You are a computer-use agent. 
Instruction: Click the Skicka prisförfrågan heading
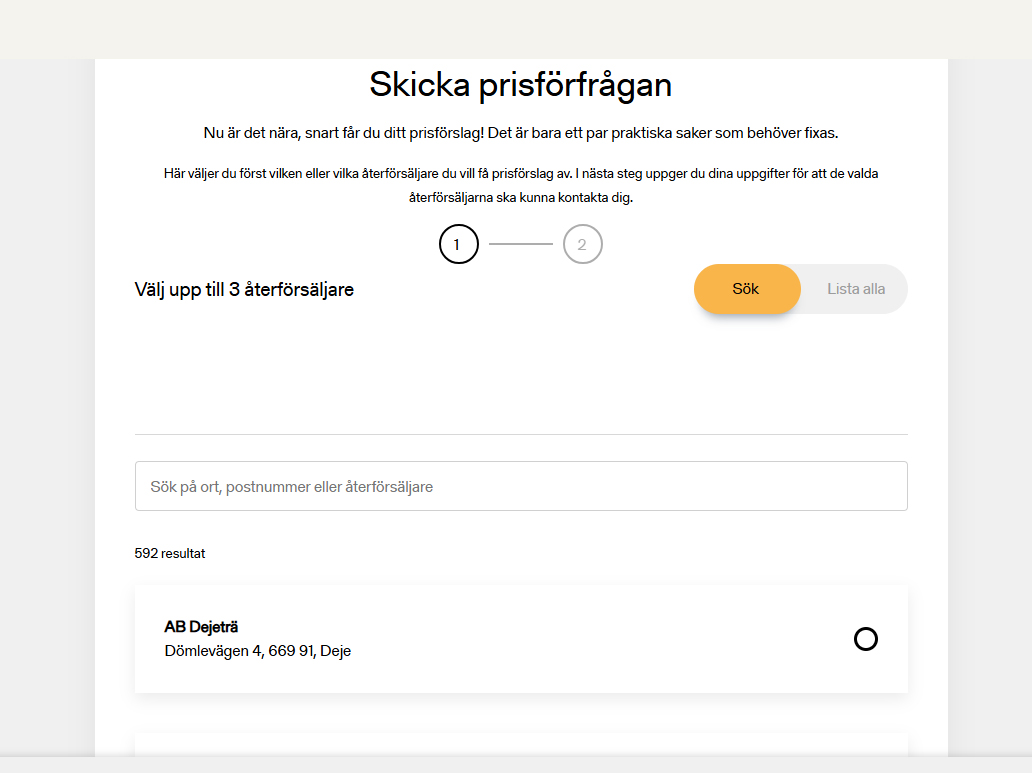coord(520,84)
